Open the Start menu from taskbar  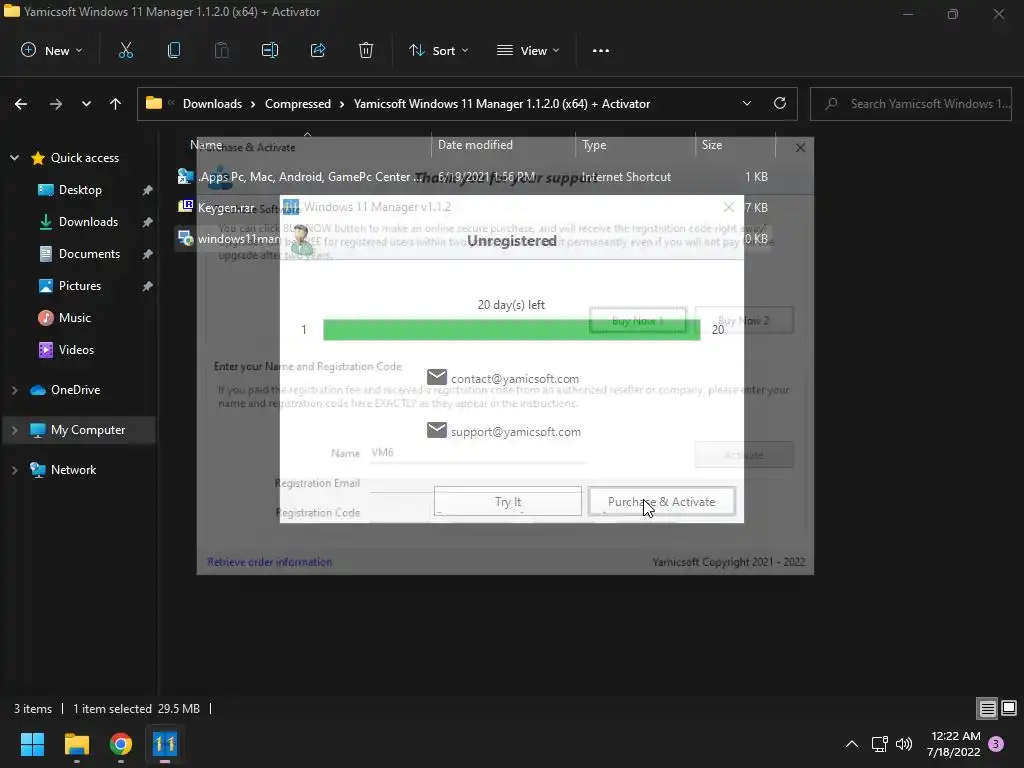[x=32, y=744]
